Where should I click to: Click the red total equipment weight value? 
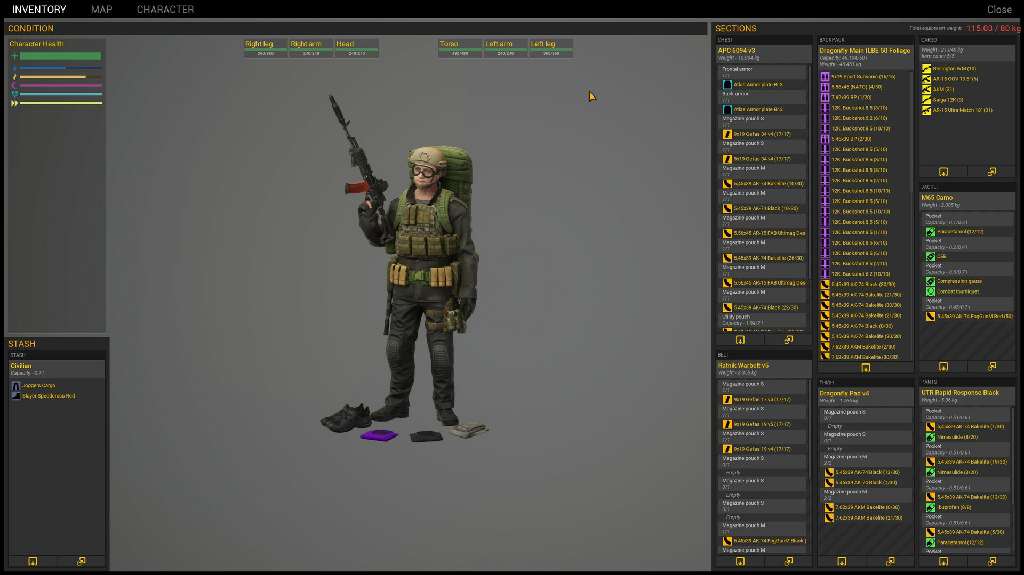(993, 28)
